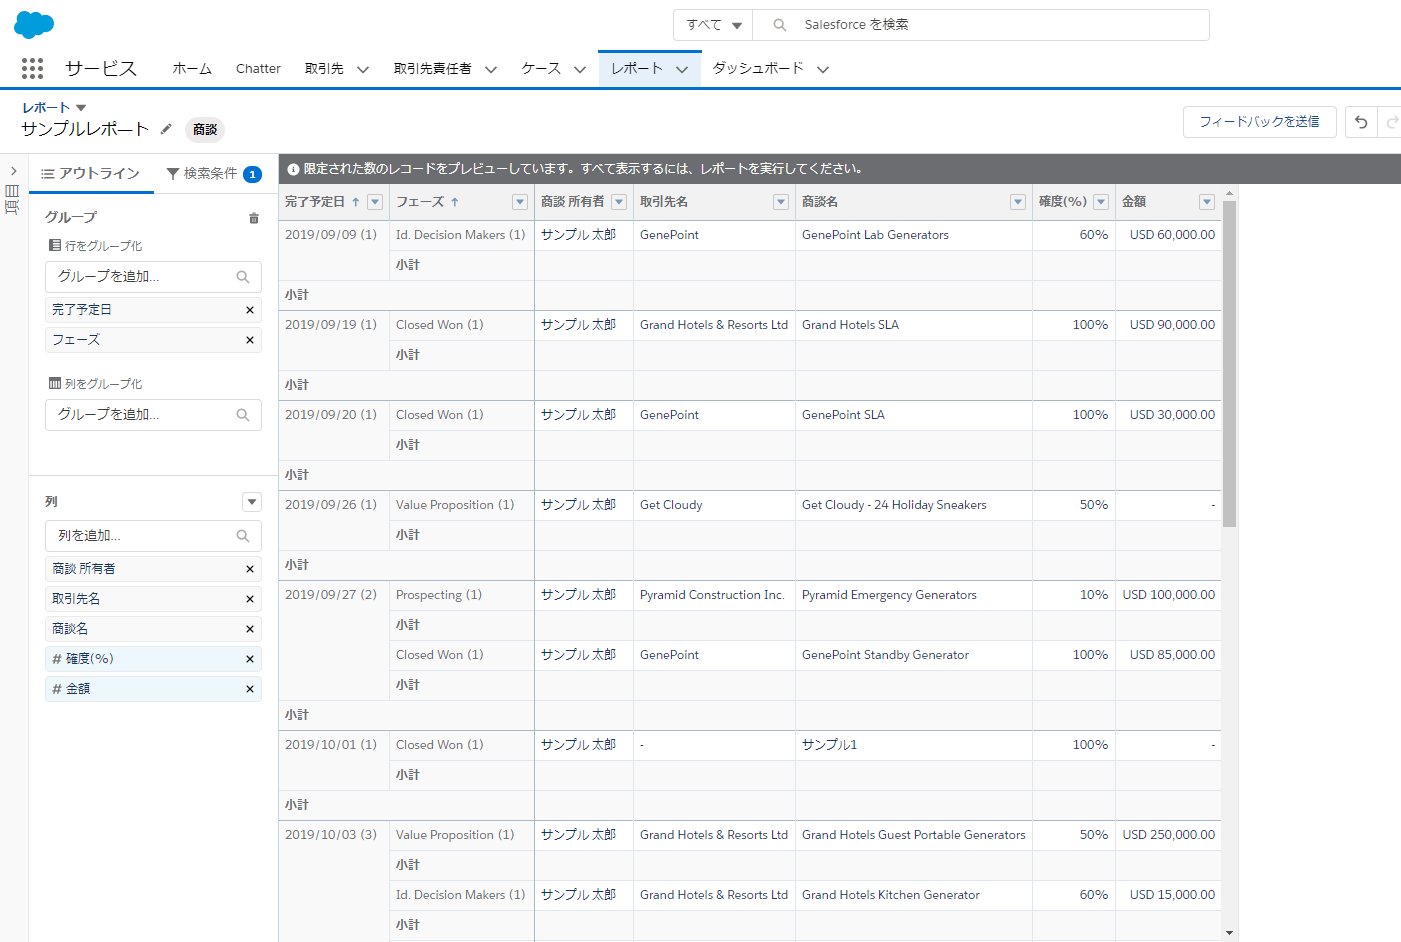Click the 列を追加 input field
The height and width of the screenshot is (942, 1401).
pos(153,536)
